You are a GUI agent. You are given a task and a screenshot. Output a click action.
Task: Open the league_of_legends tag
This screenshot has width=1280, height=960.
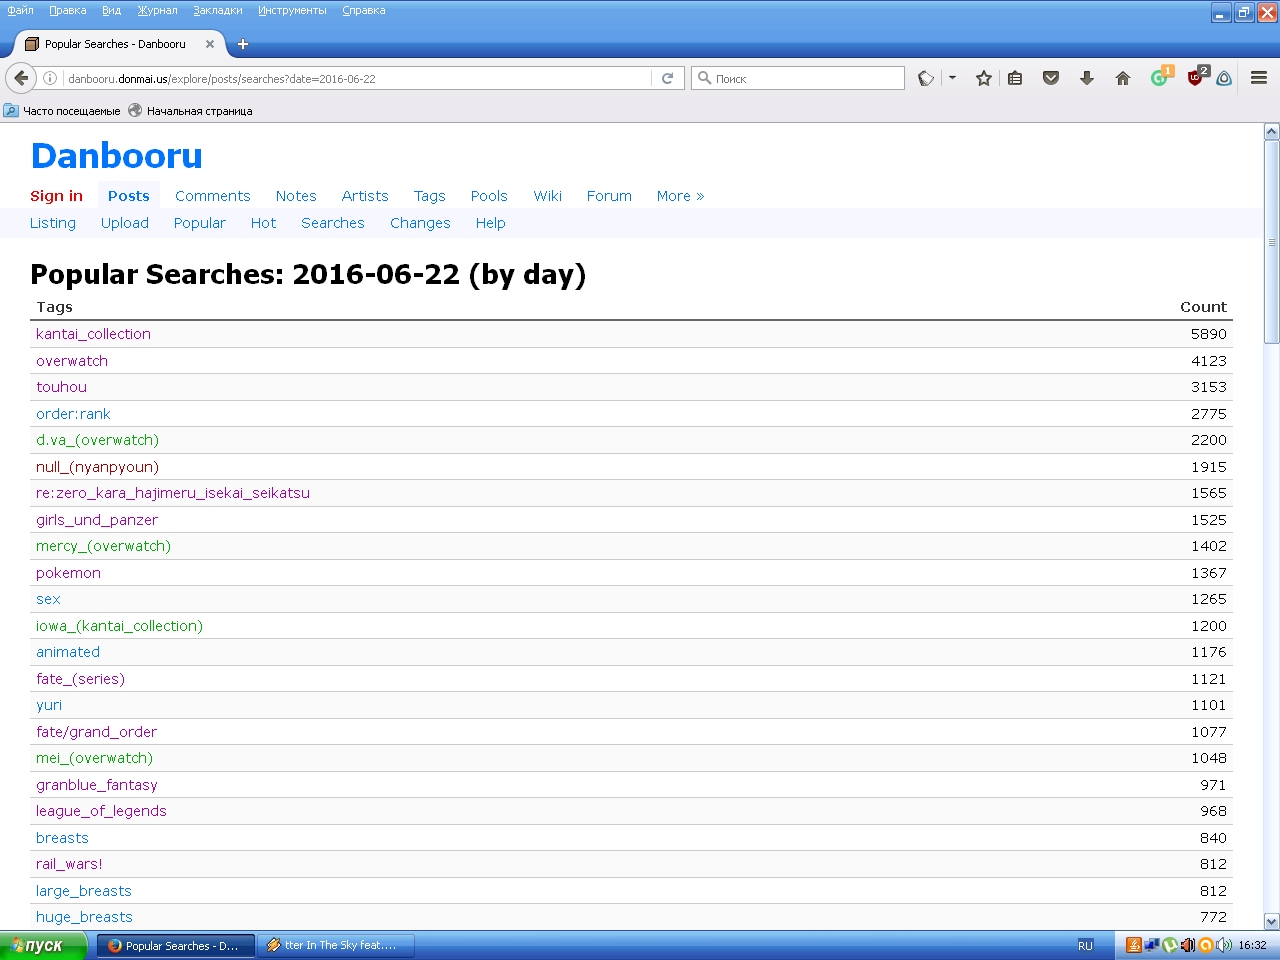pos(101,811)
